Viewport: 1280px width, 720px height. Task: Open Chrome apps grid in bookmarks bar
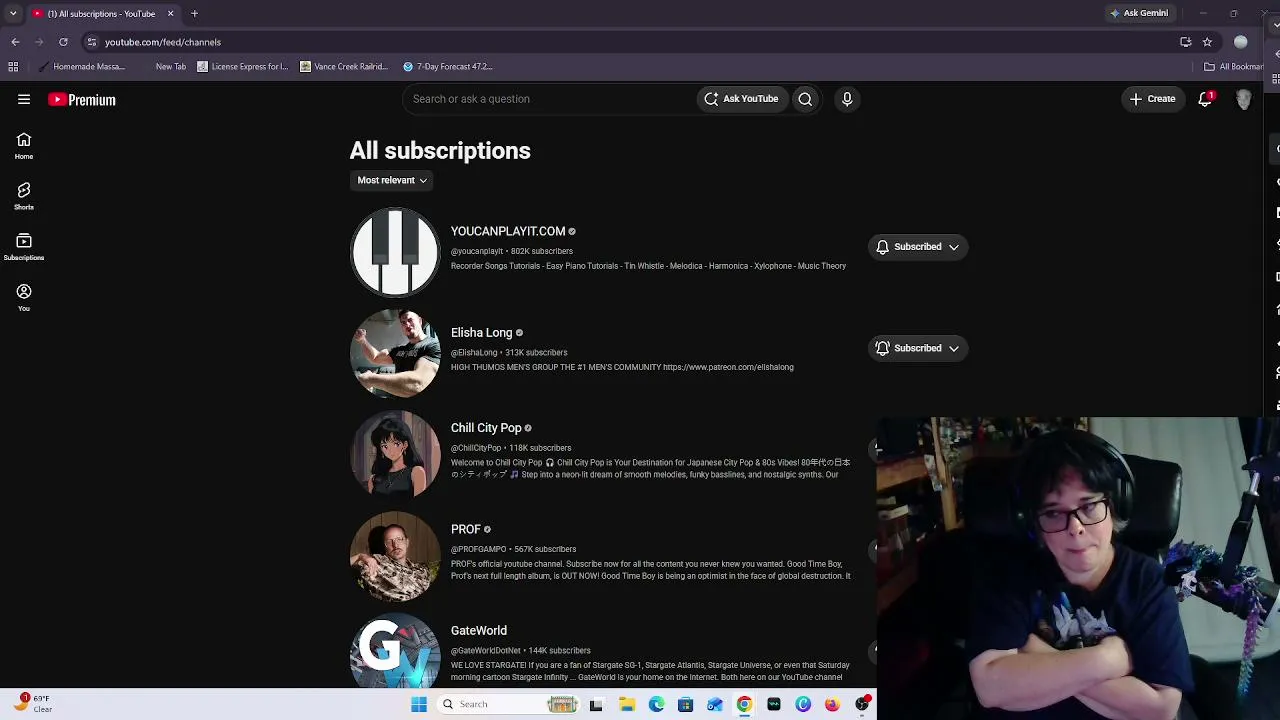tap(13, 67)
